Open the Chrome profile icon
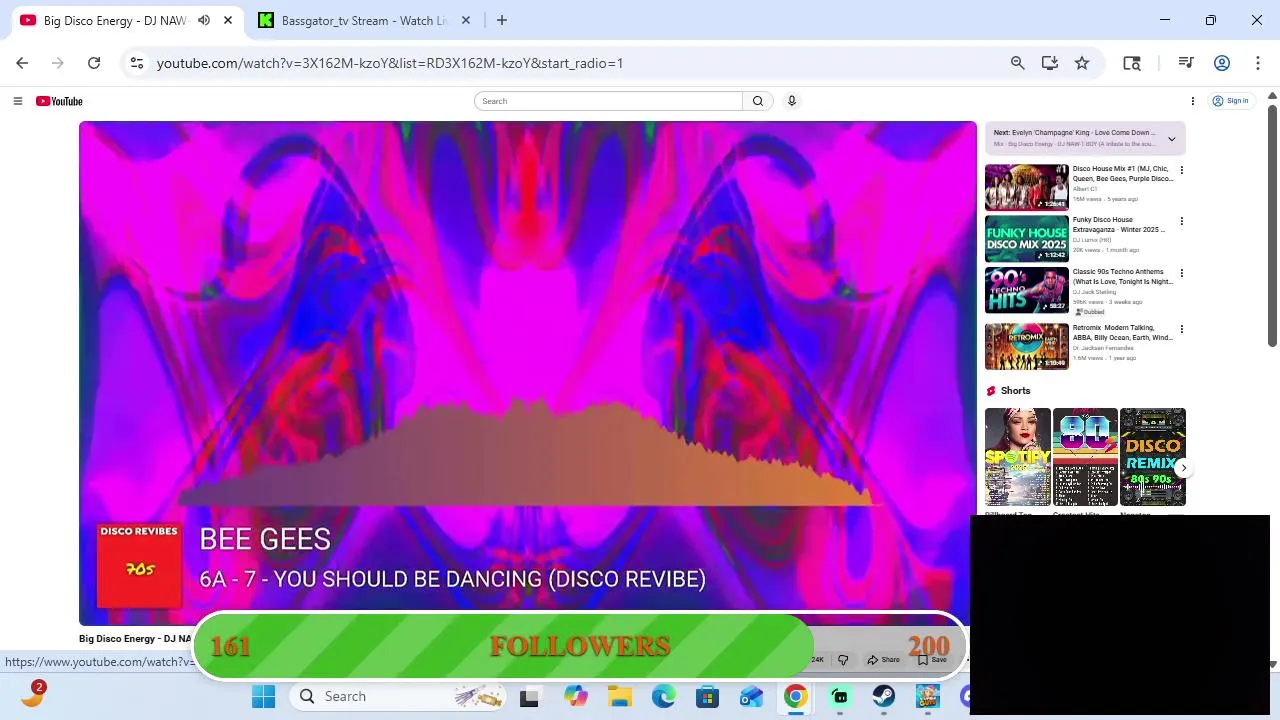1280x720 pixels. (1221, 63)
